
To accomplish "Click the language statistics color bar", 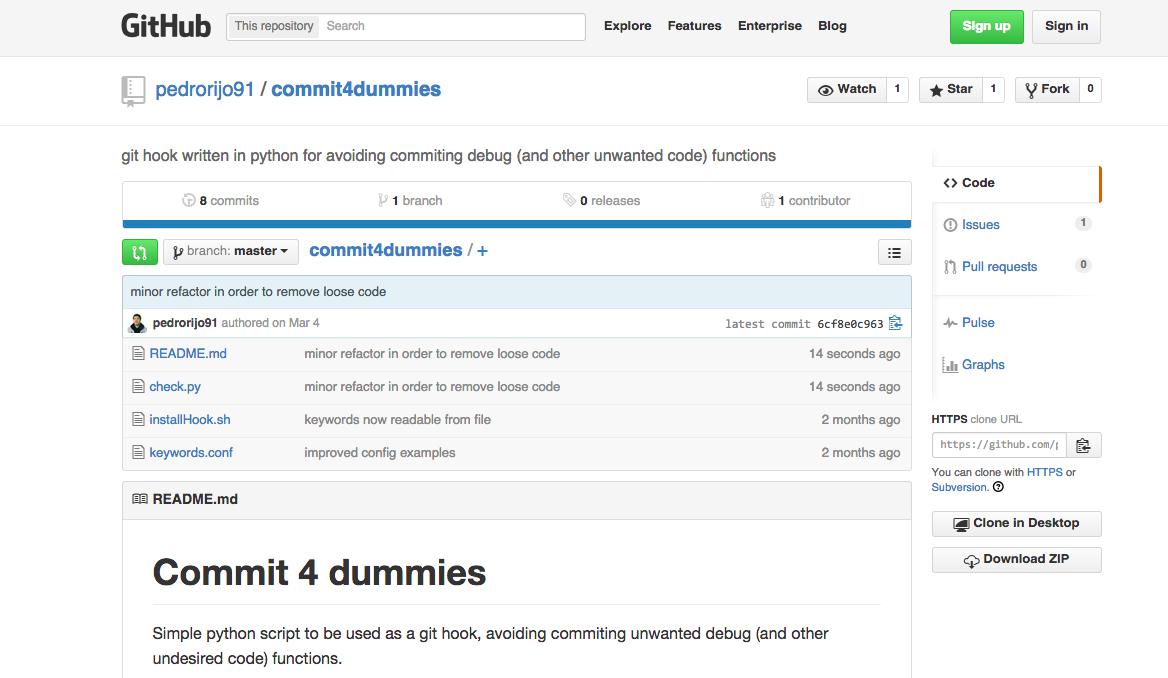I will (517, 224).
